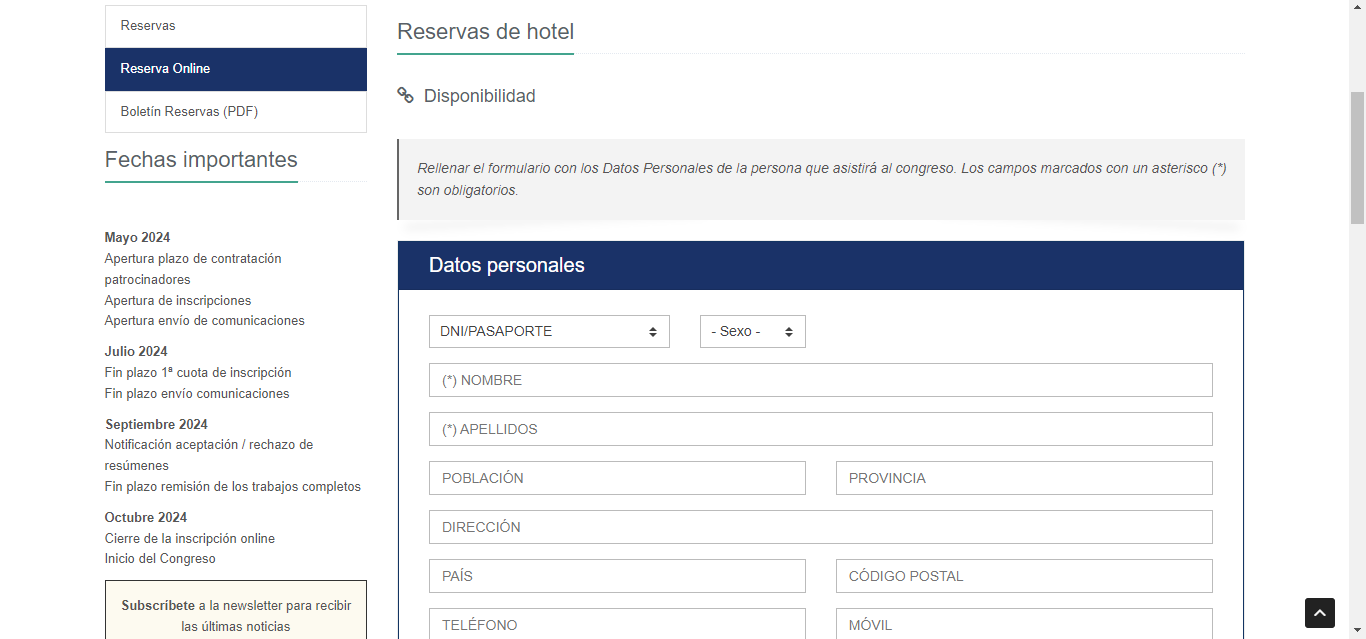The height and width of the screenshot is (639, 1366).
Task: Open the DNI/PASAPORTE dropdown
Action: (549, 332)
